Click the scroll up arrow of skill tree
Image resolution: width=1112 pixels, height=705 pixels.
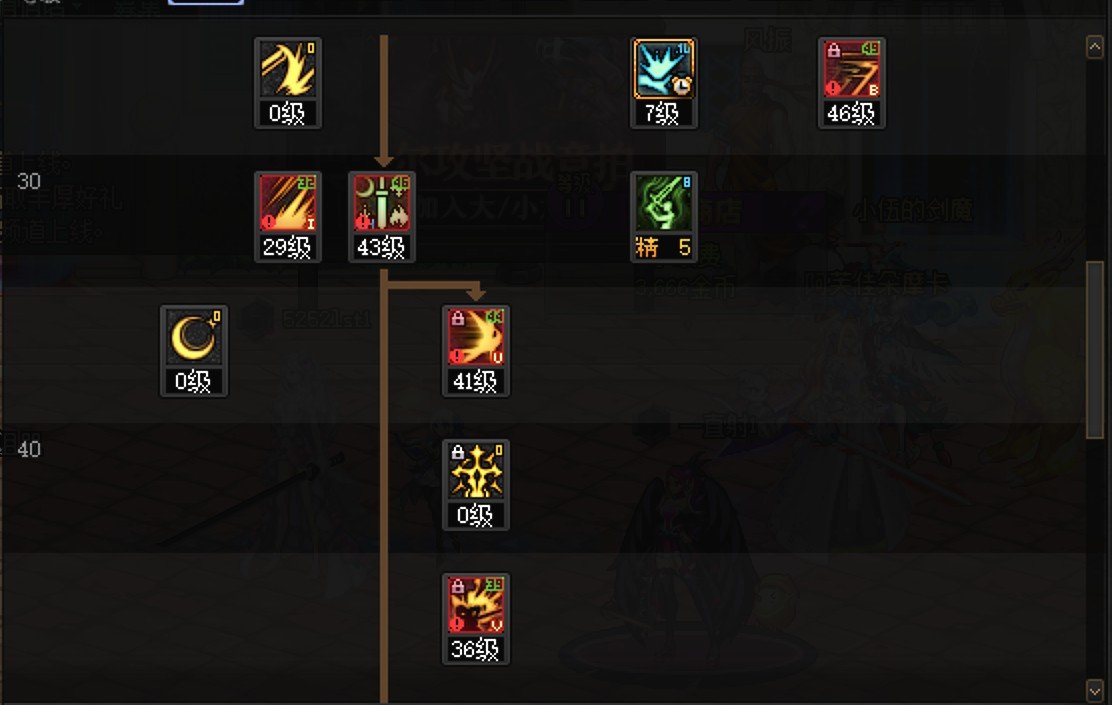(1094, 48)
